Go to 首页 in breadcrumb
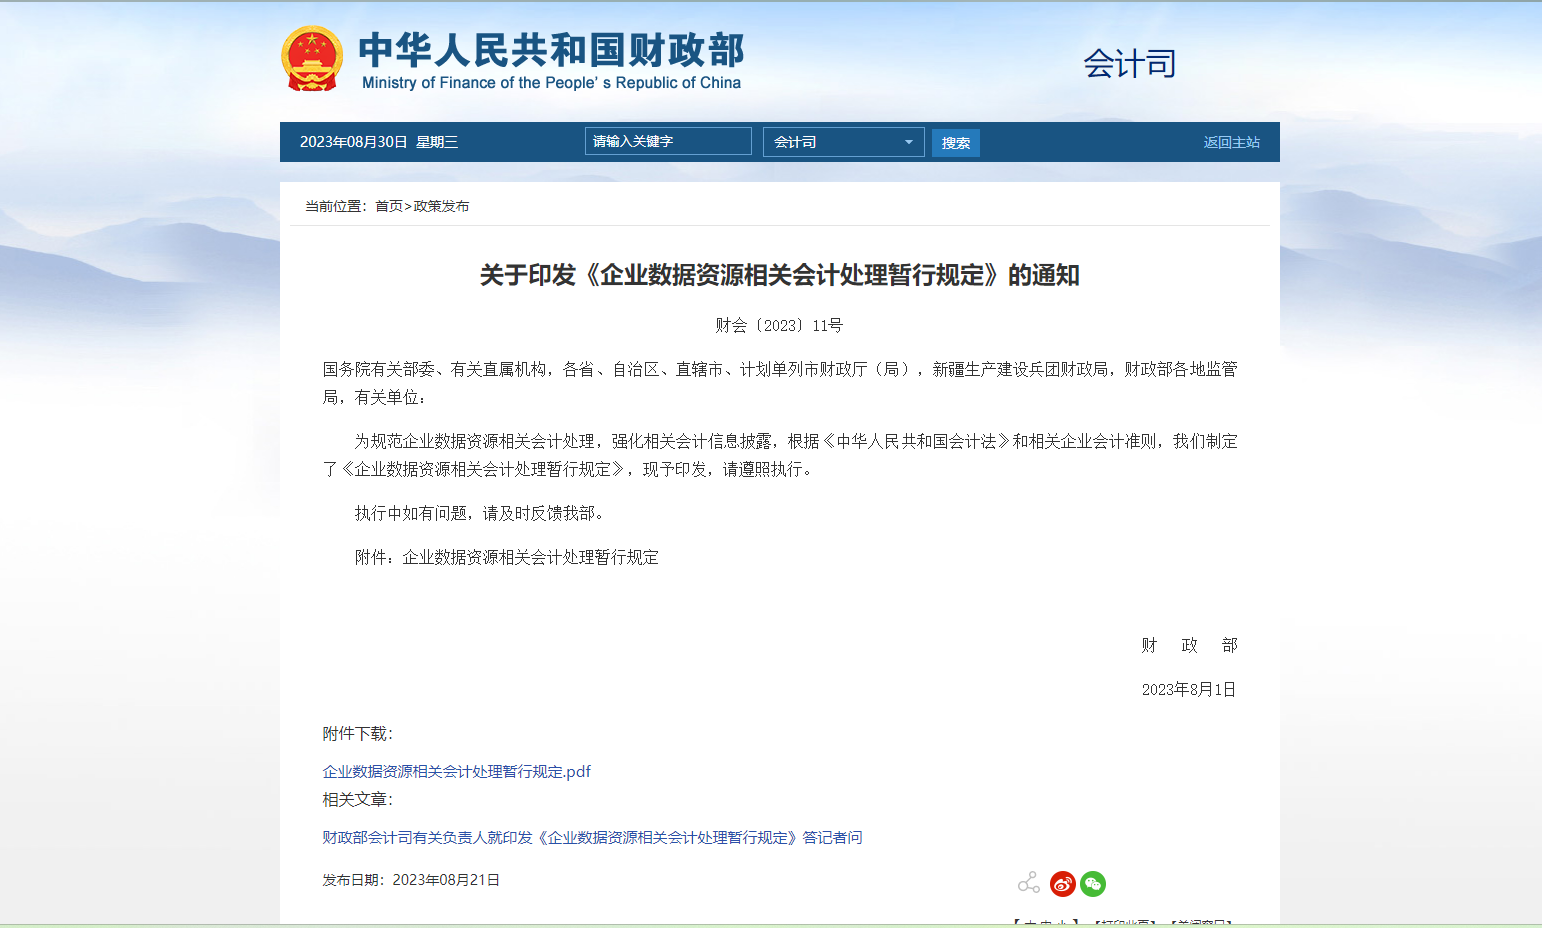Viewport: 1542px width, 928px height. point(389,206)
